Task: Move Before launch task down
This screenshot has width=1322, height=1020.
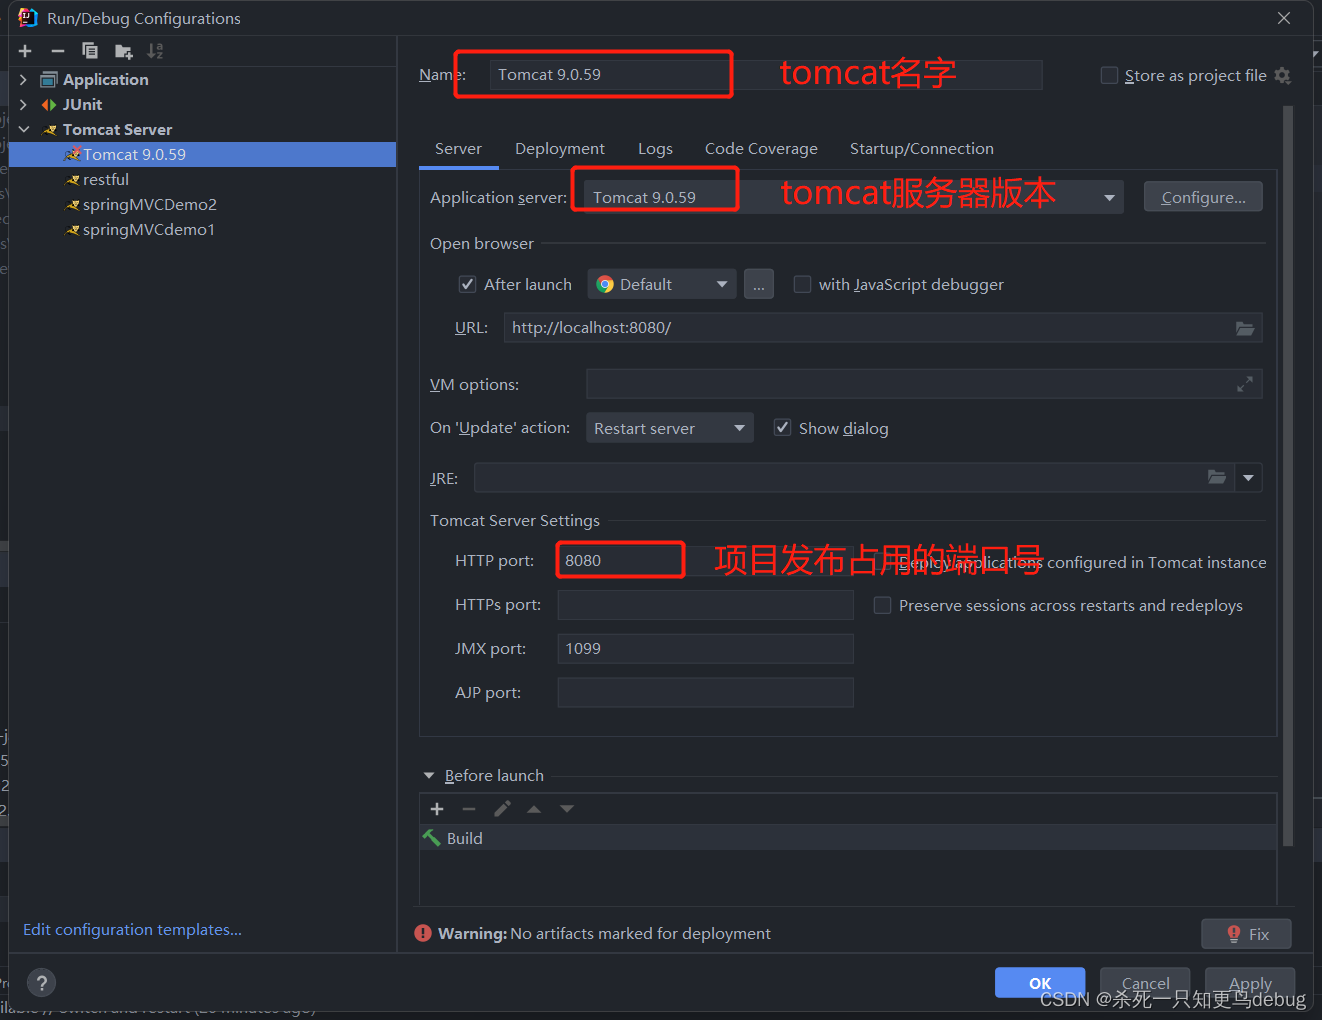Action: coord(567,809)
